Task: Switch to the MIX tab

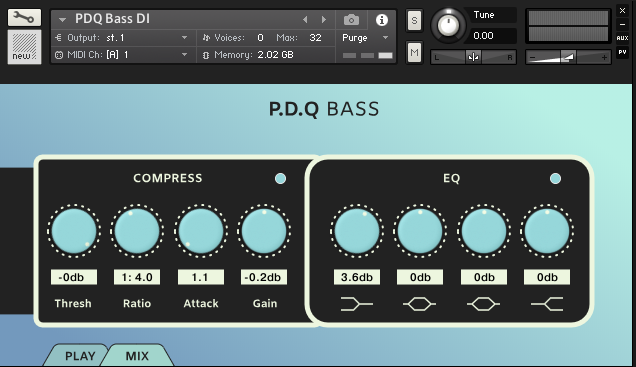Action: [x=138, y=356]
